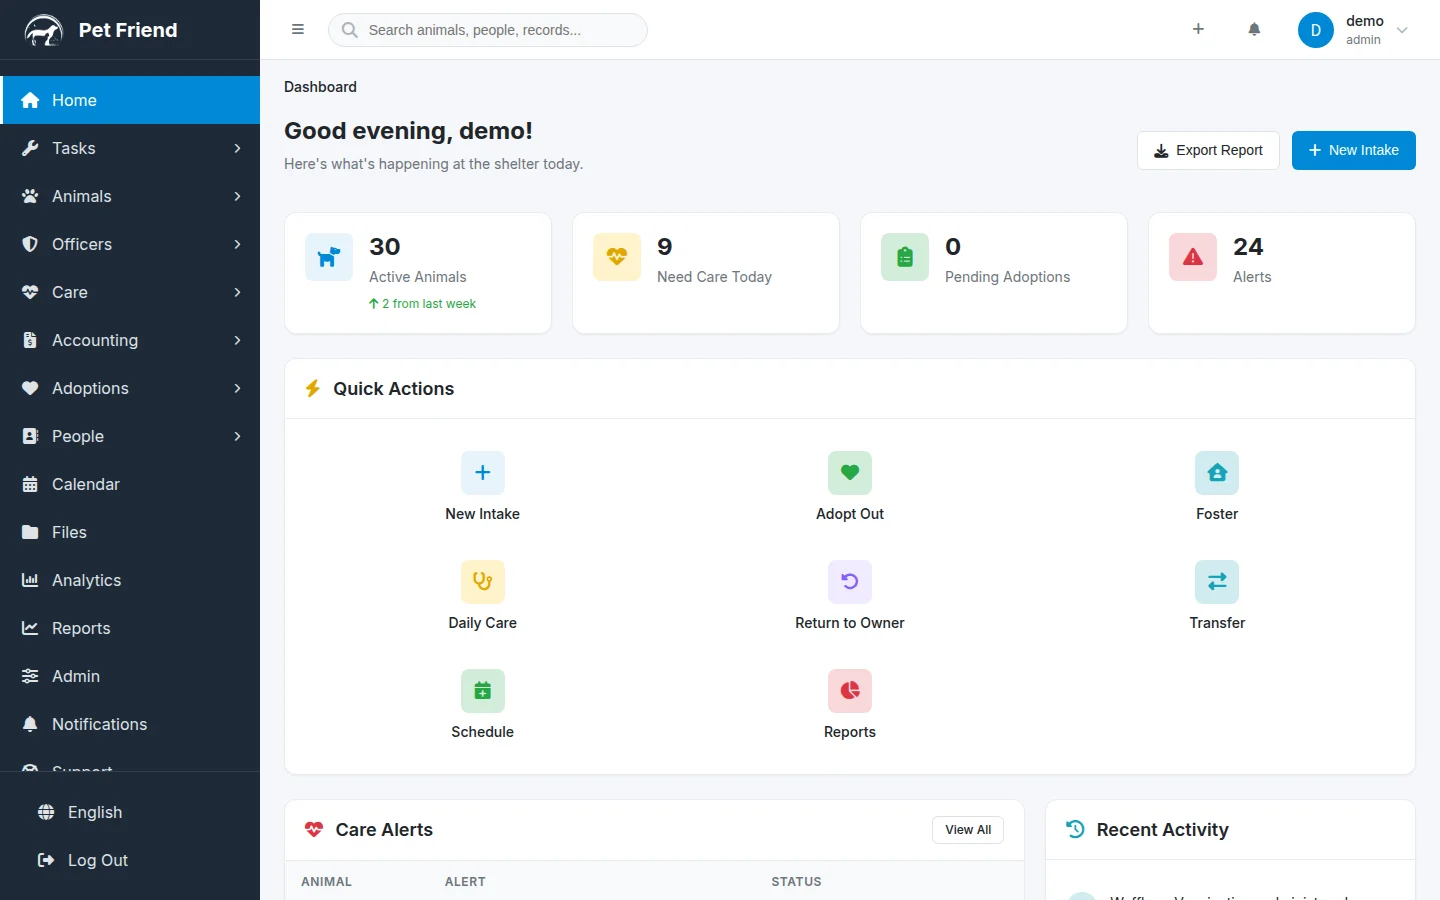This screenshot has width=1440, height=900.
Task: Click the Transfer arrows icon
Action: (x=1216, y=581)
